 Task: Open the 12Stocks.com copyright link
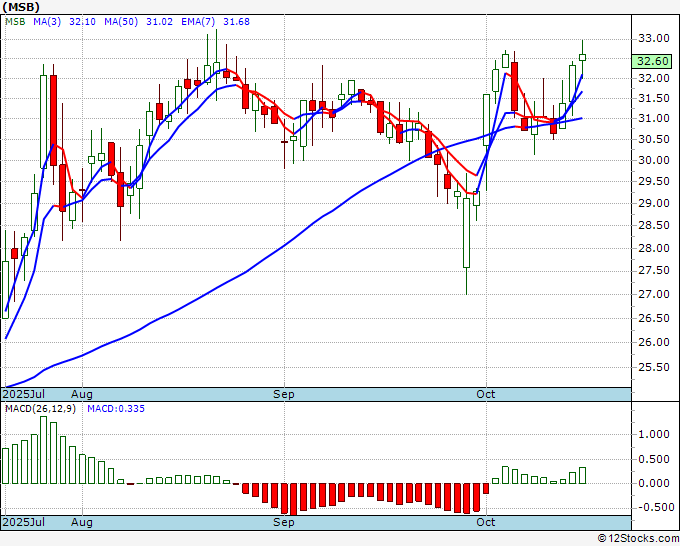(638, 539)
